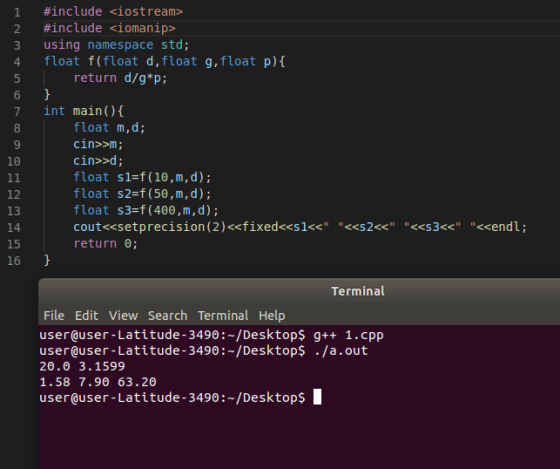Place cursor on '#include <iomanip>' line
The width and height of the screenshot is (560, 469).
(x=110, y=28)
